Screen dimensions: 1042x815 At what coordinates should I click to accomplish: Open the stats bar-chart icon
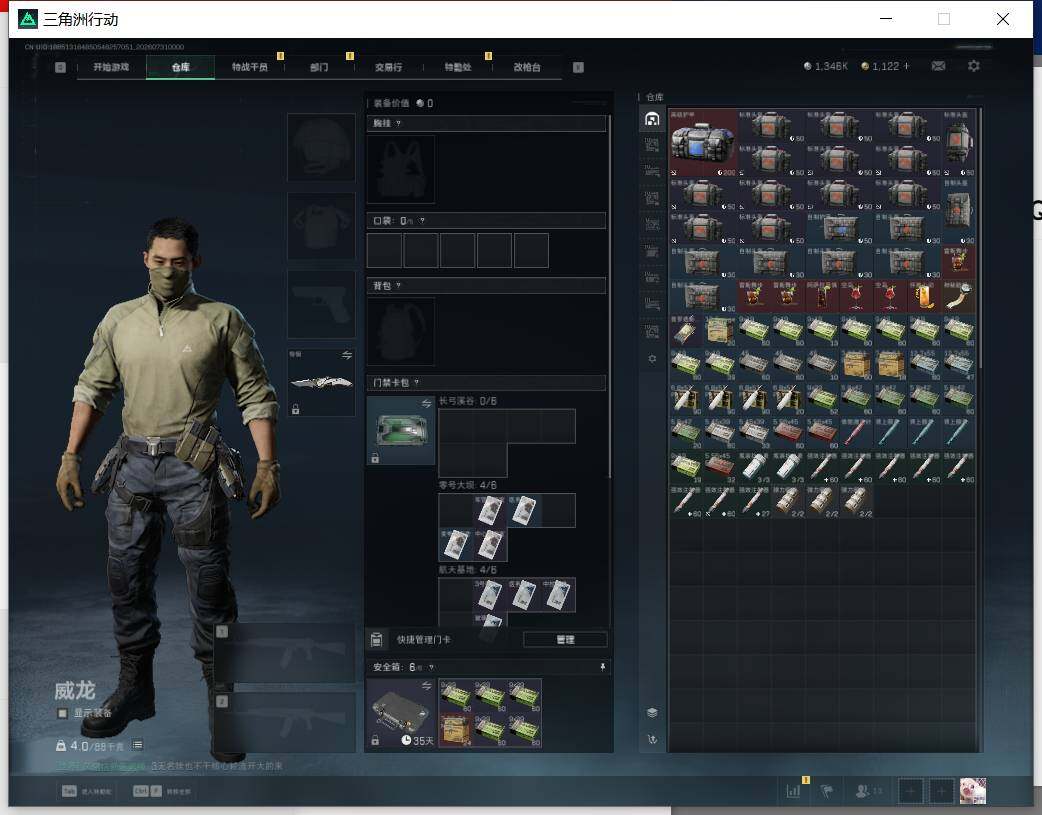(x=793, y=791)
